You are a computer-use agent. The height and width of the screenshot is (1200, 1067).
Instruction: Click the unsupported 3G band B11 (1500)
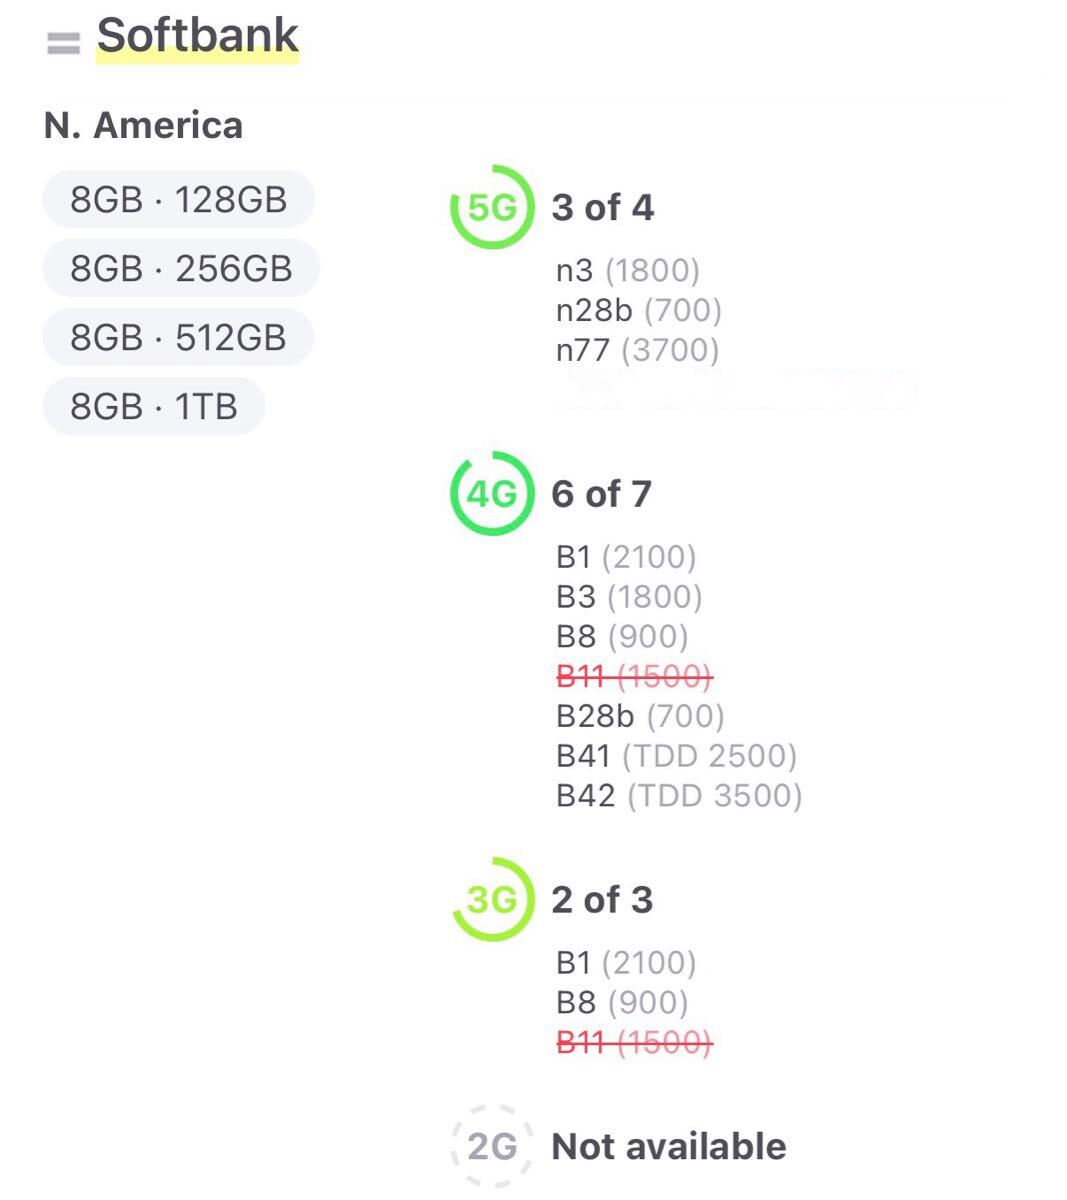click(x=634, y=1042)
